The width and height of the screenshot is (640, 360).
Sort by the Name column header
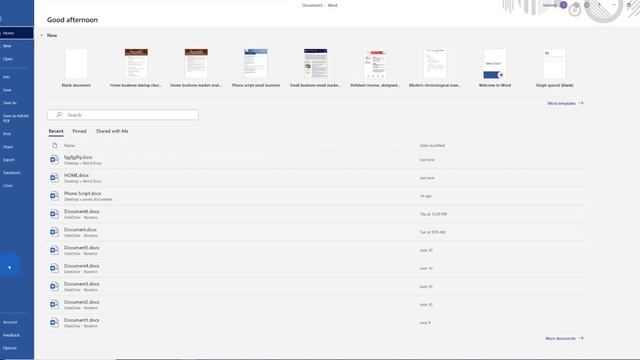(69, 145)
